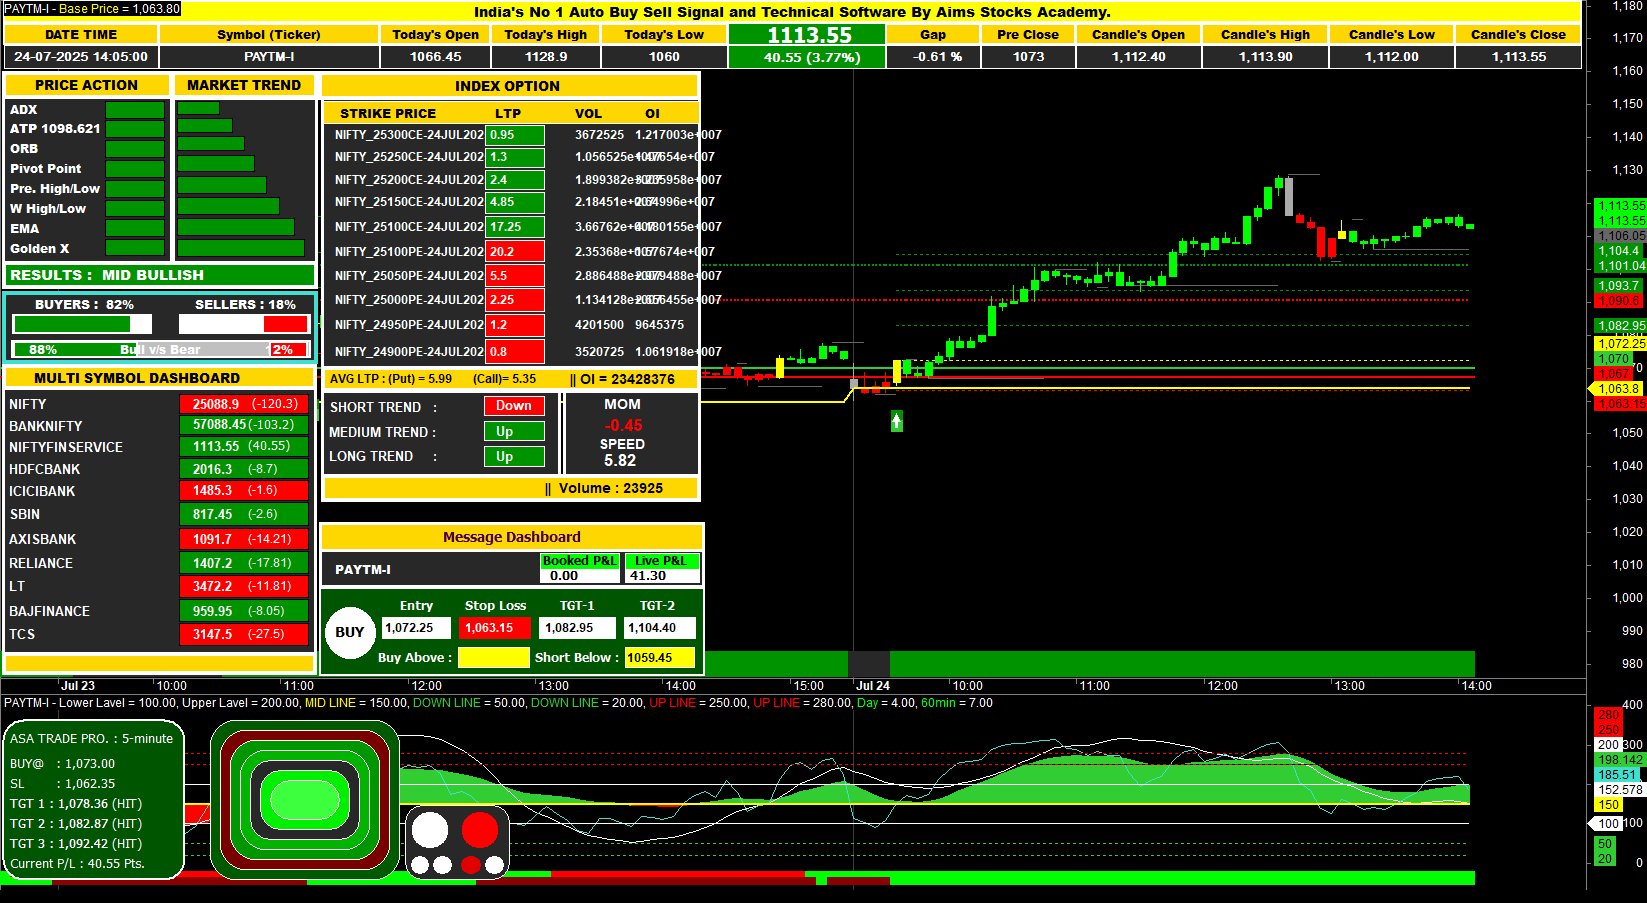Click the TGT-1 field 1,082.95
The width and height of the screenshot is (1647, 903).
pos(576,628)
